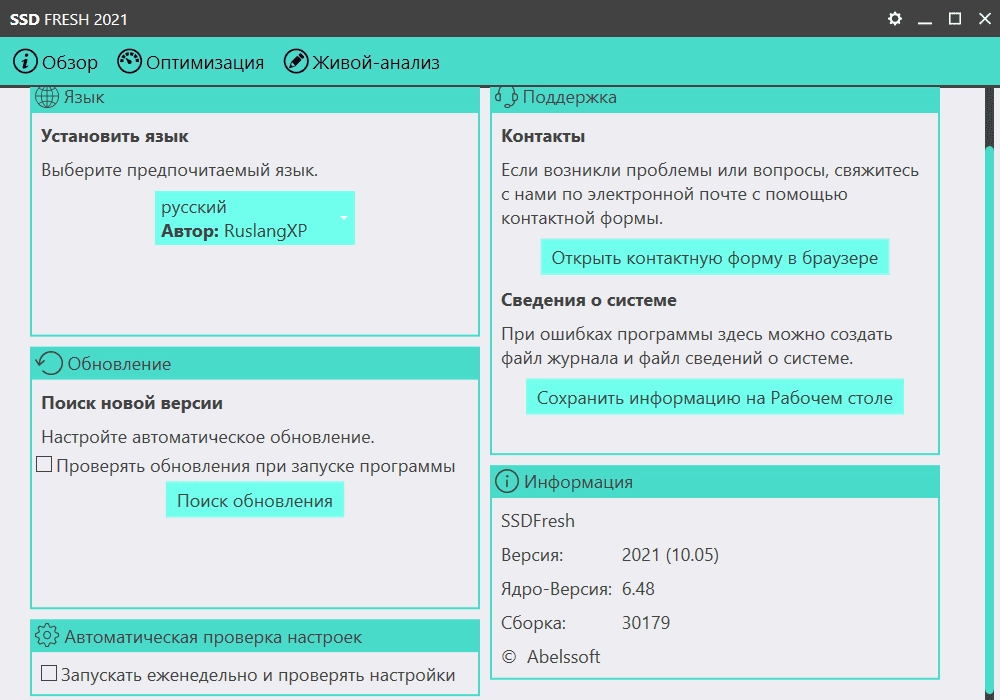Open the Живой-анализ tab
1000x700 pixels.
click(362, 62)
